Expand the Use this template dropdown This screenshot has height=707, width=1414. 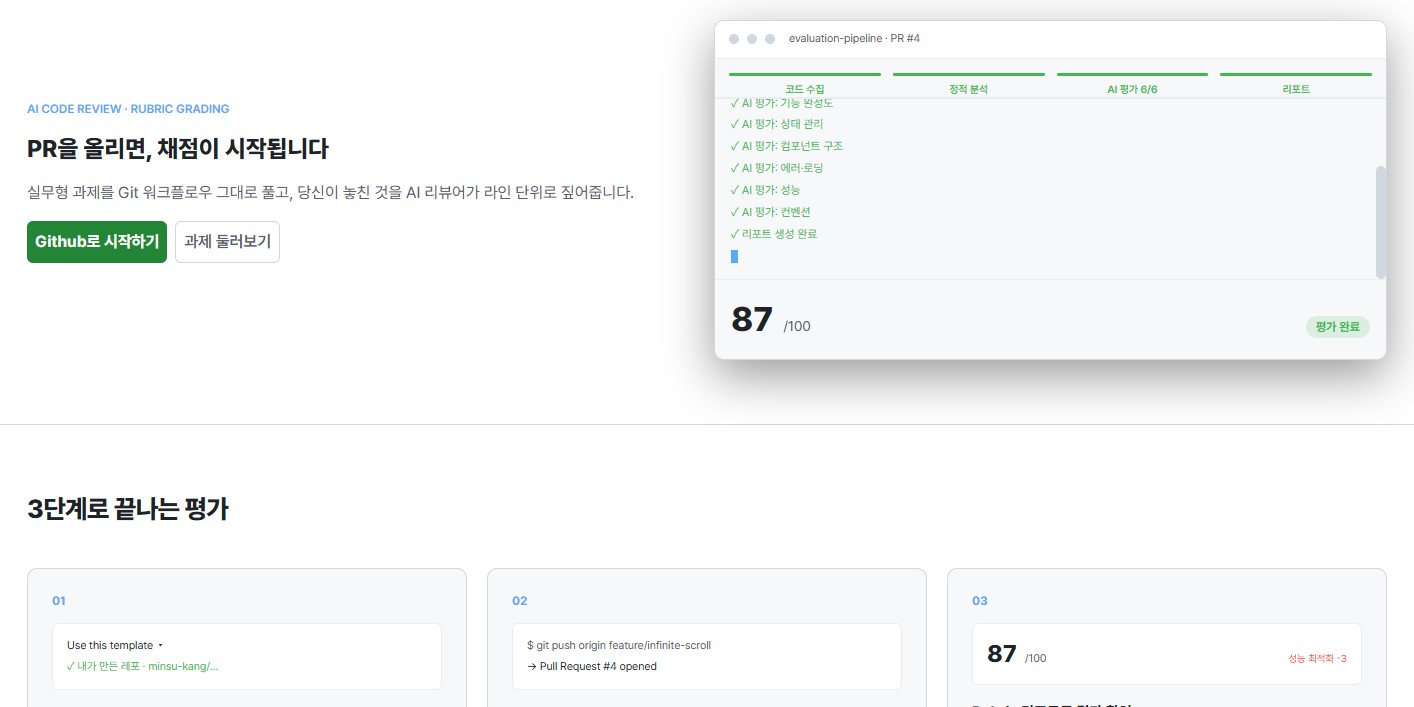coord(115,645)
